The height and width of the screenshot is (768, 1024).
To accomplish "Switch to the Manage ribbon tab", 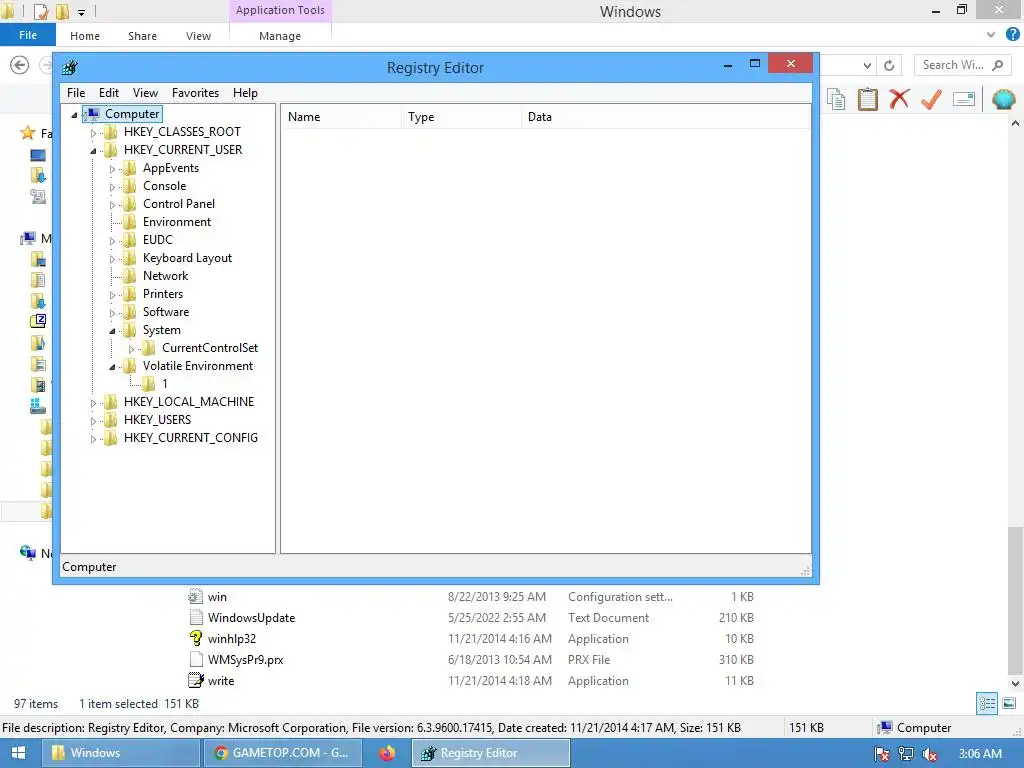I will (x=280, y=36).
